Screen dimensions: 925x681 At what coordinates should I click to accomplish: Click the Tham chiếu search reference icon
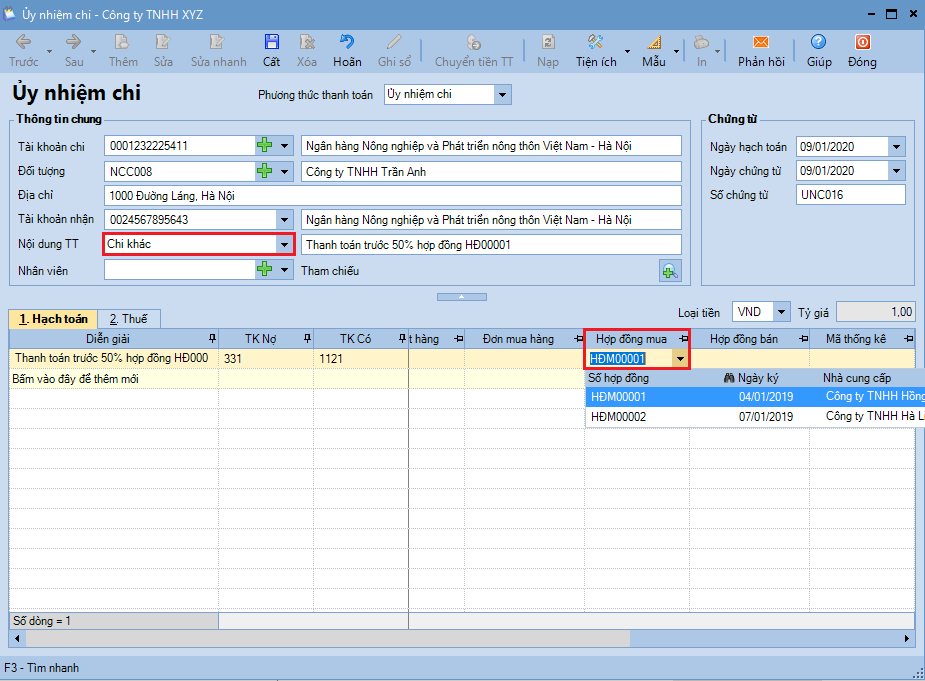[669, 270]
